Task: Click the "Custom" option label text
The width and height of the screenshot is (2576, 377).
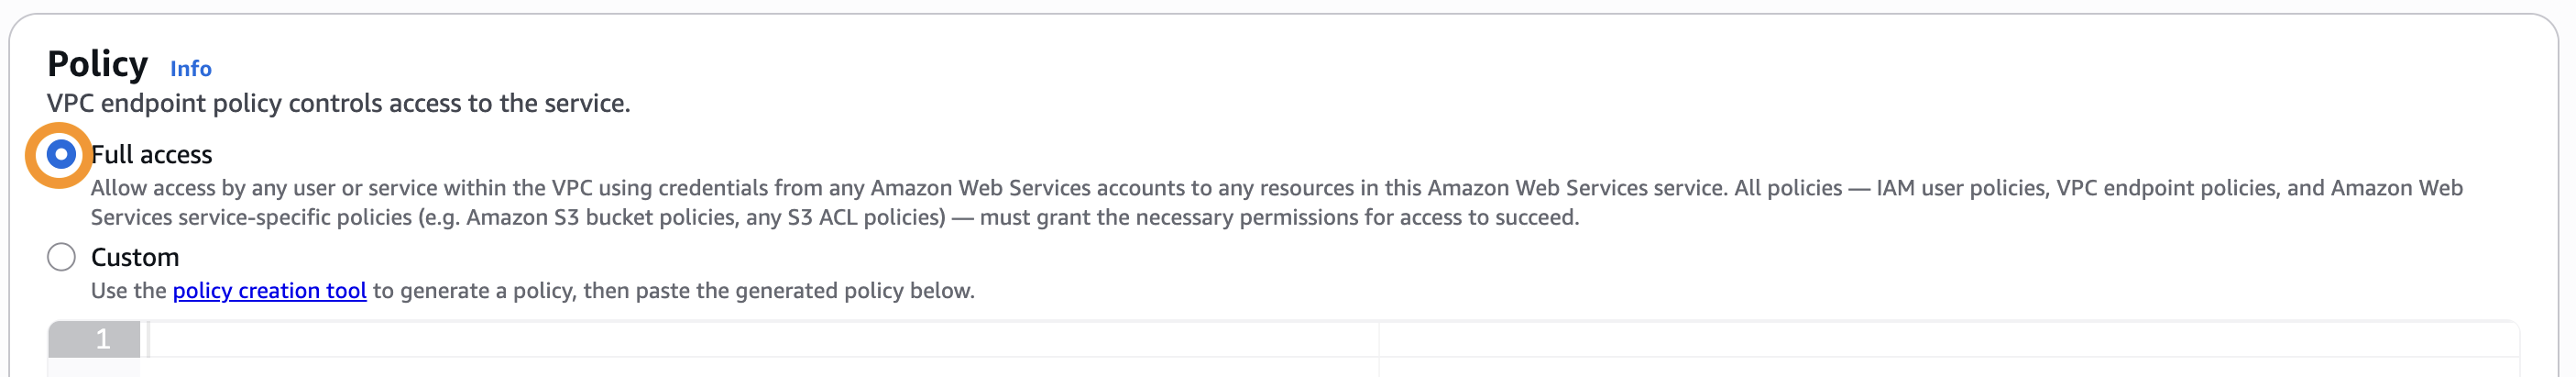Action: coord(135,257)
